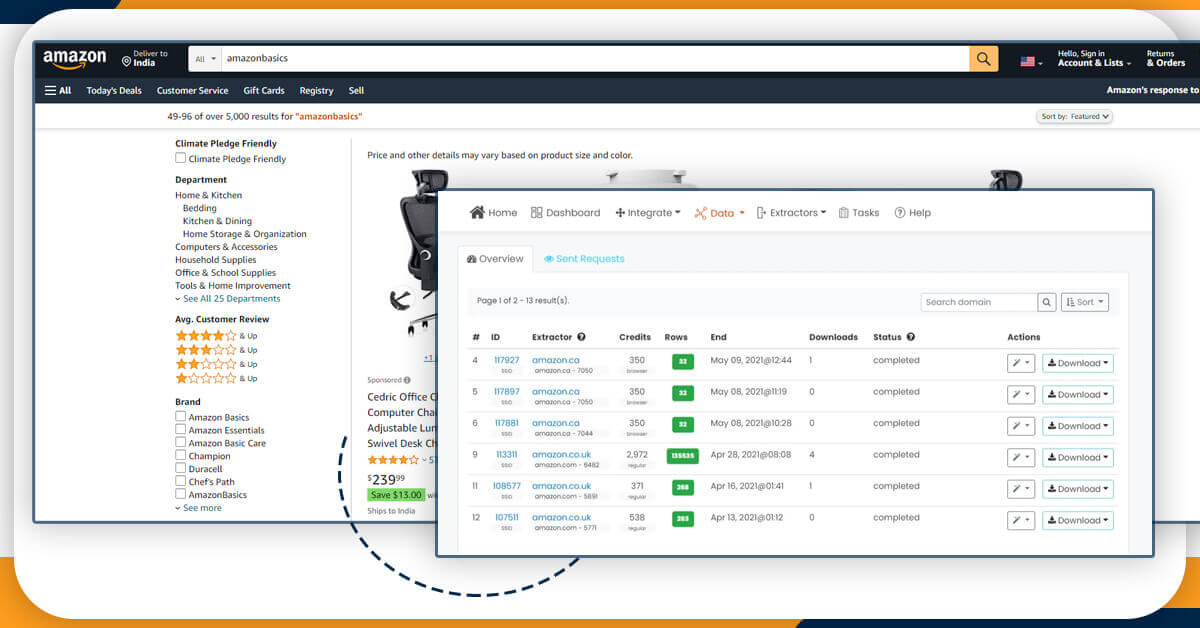
Task: Open extraction ID 117927 link
Action: pyautogui.click(x=507, y=360)
